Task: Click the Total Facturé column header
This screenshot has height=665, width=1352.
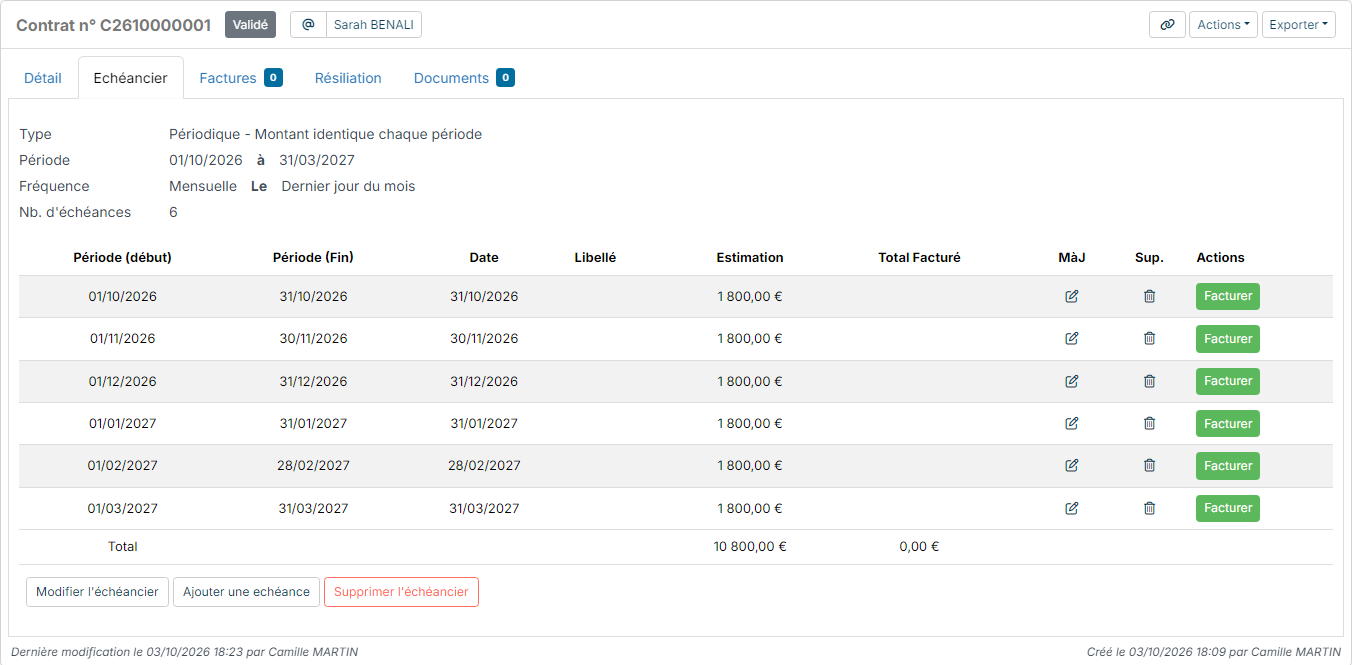Action: pyautogui.click(x=919, y=258)
